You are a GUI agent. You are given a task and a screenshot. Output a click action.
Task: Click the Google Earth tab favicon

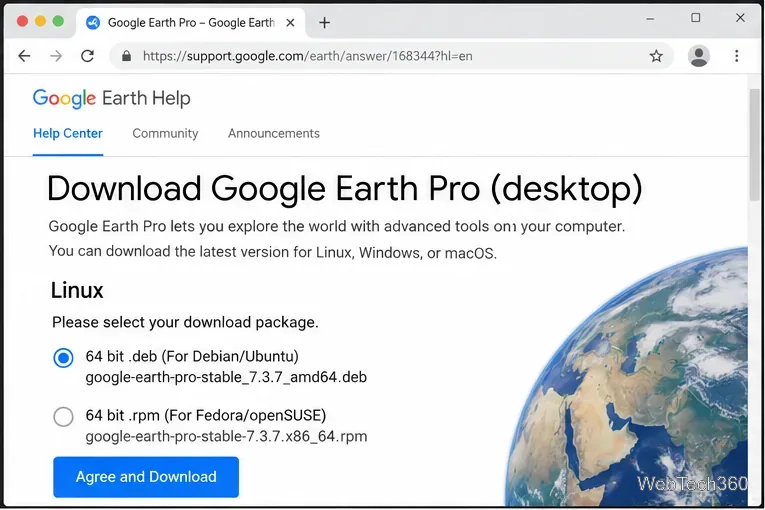point(93,22)
